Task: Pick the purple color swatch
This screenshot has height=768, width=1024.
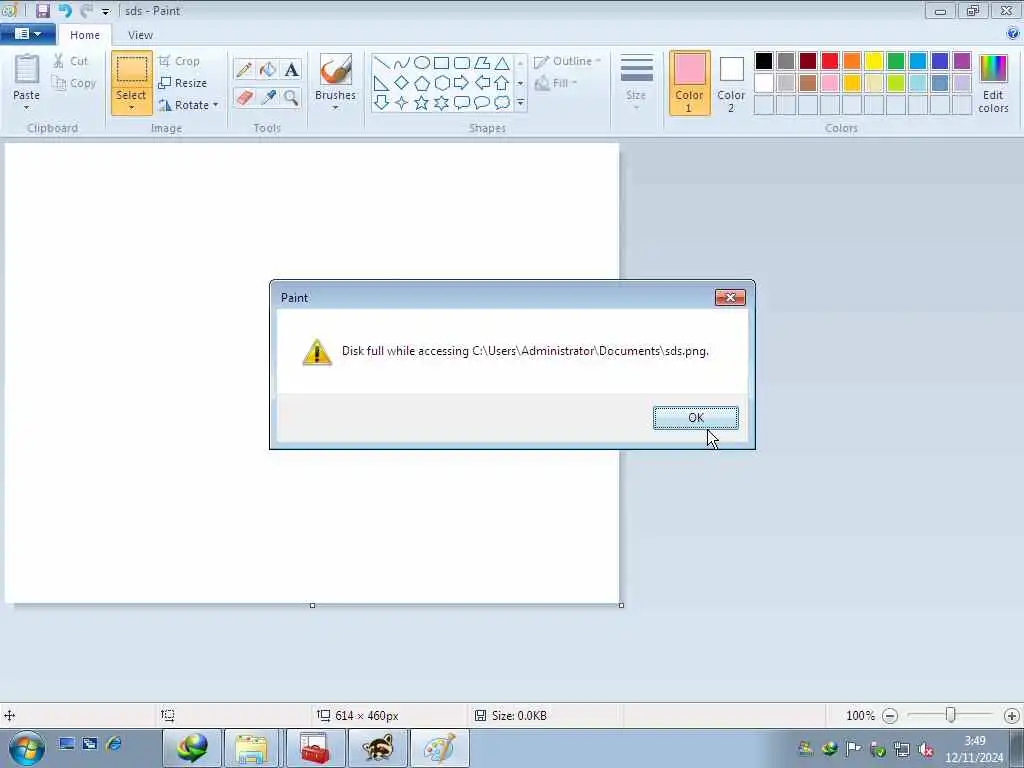Action: click(962, 61)
